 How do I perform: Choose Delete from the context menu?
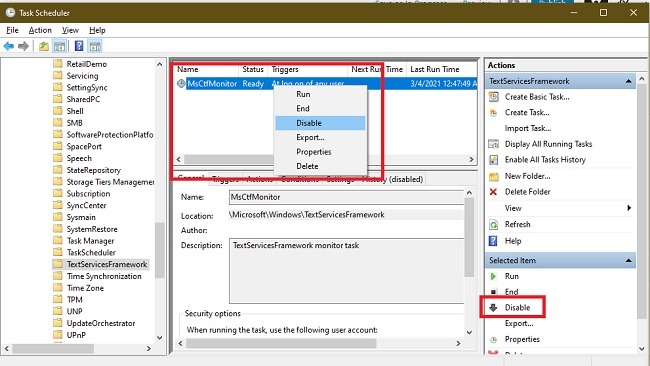click(320, 166)
